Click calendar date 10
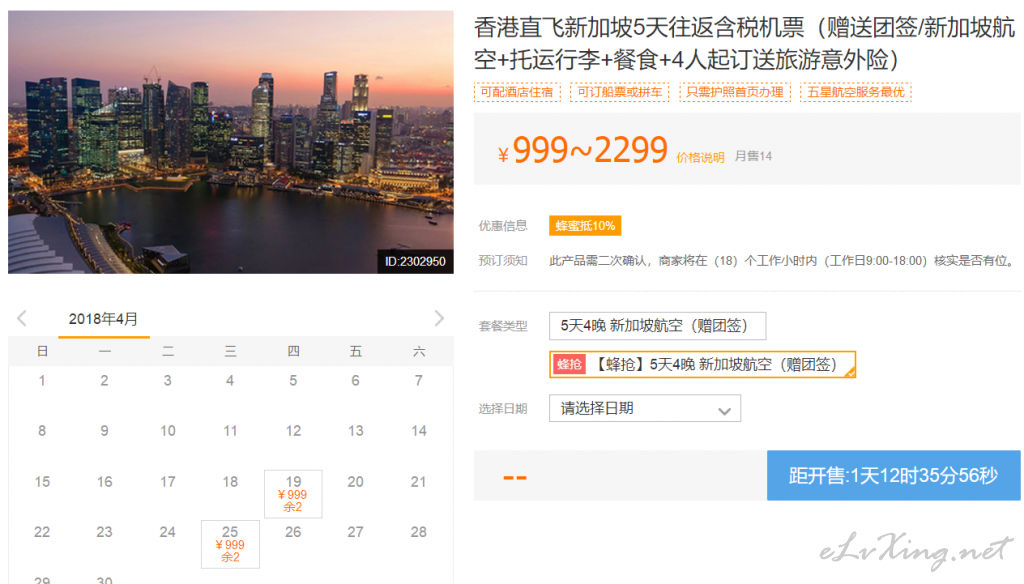This screenshot has width=1024, height=584. point(168,431)
